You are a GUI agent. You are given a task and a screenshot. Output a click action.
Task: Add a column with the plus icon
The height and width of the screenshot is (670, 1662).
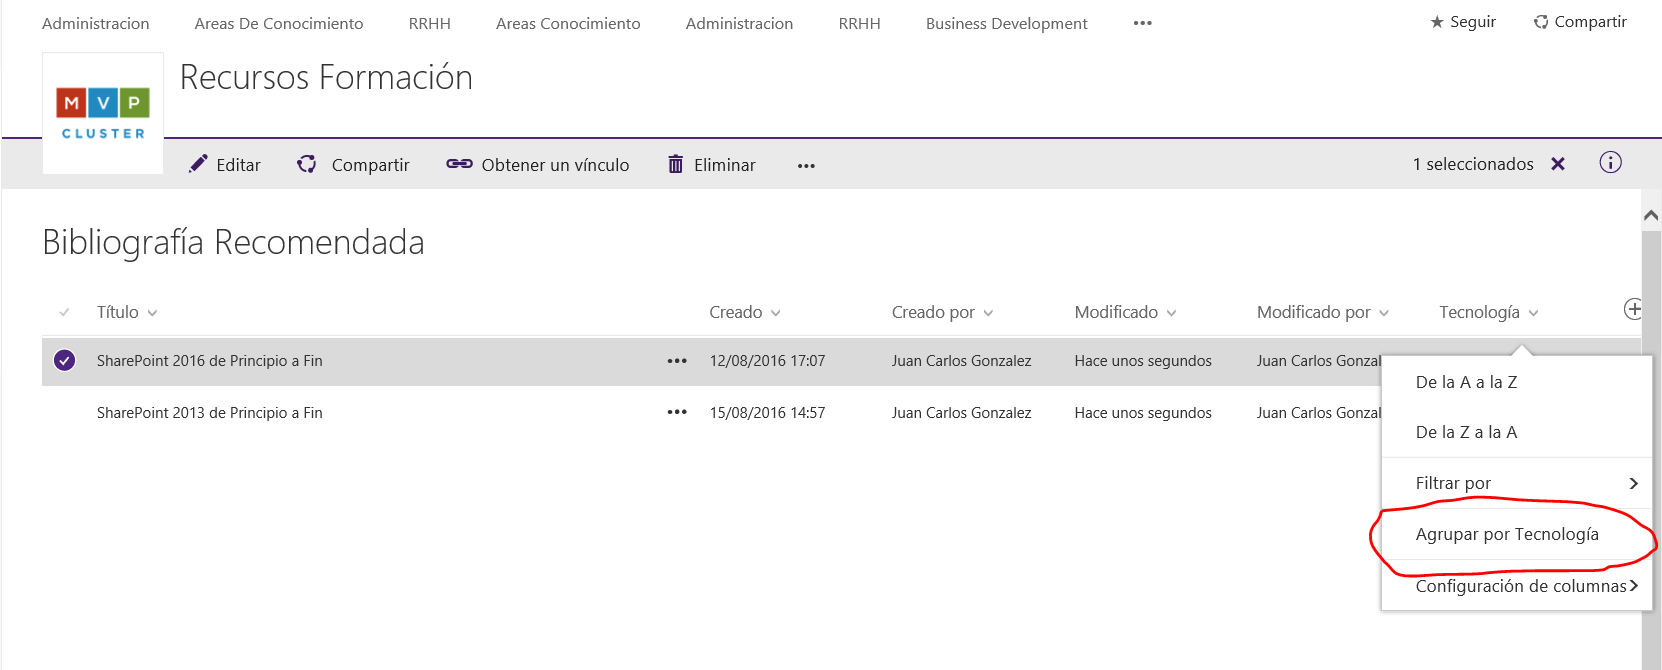pyautogui.click(x=1633, y=309)
